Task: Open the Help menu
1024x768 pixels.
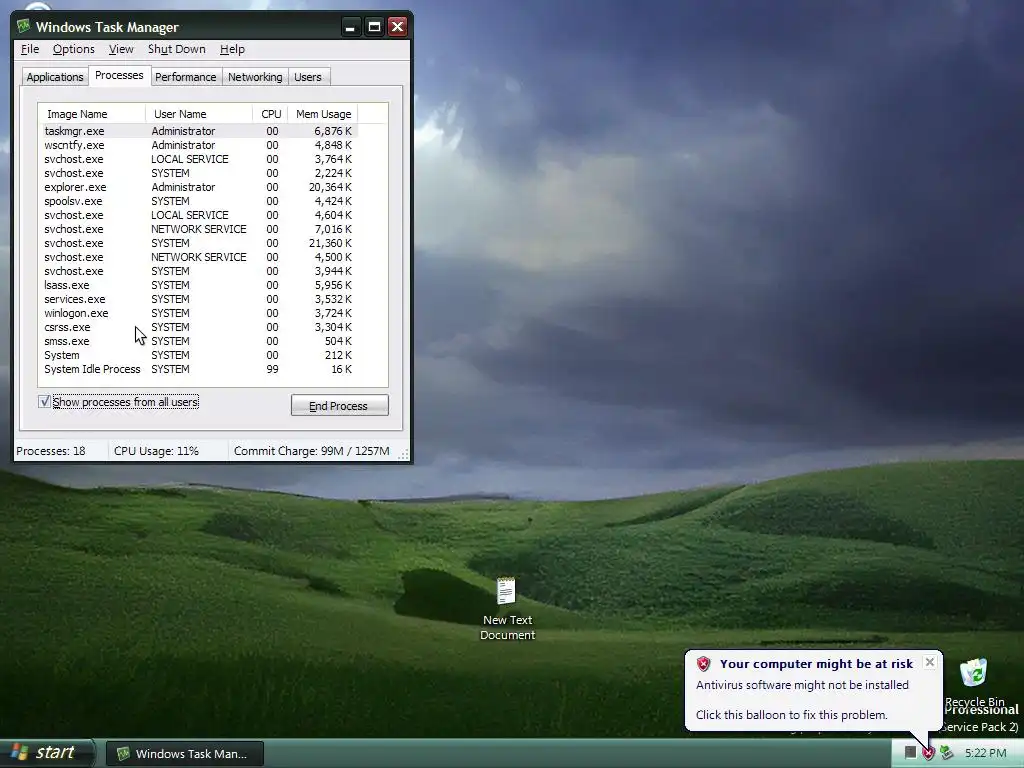Action: click(232, 49)
